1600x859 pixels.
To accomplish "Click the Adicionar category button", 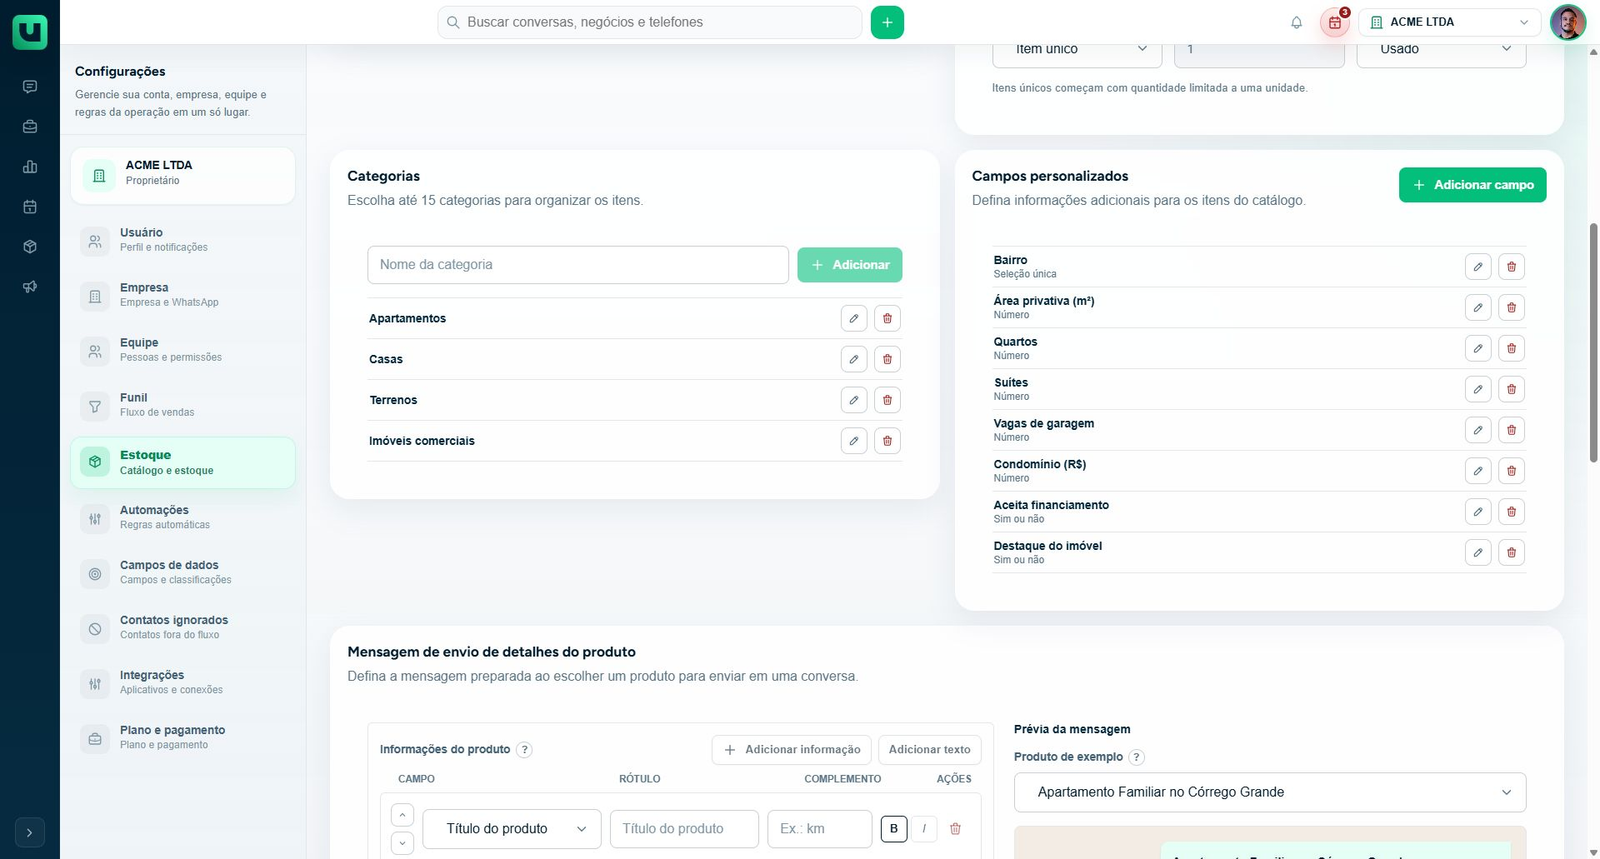I will (850, 265).
